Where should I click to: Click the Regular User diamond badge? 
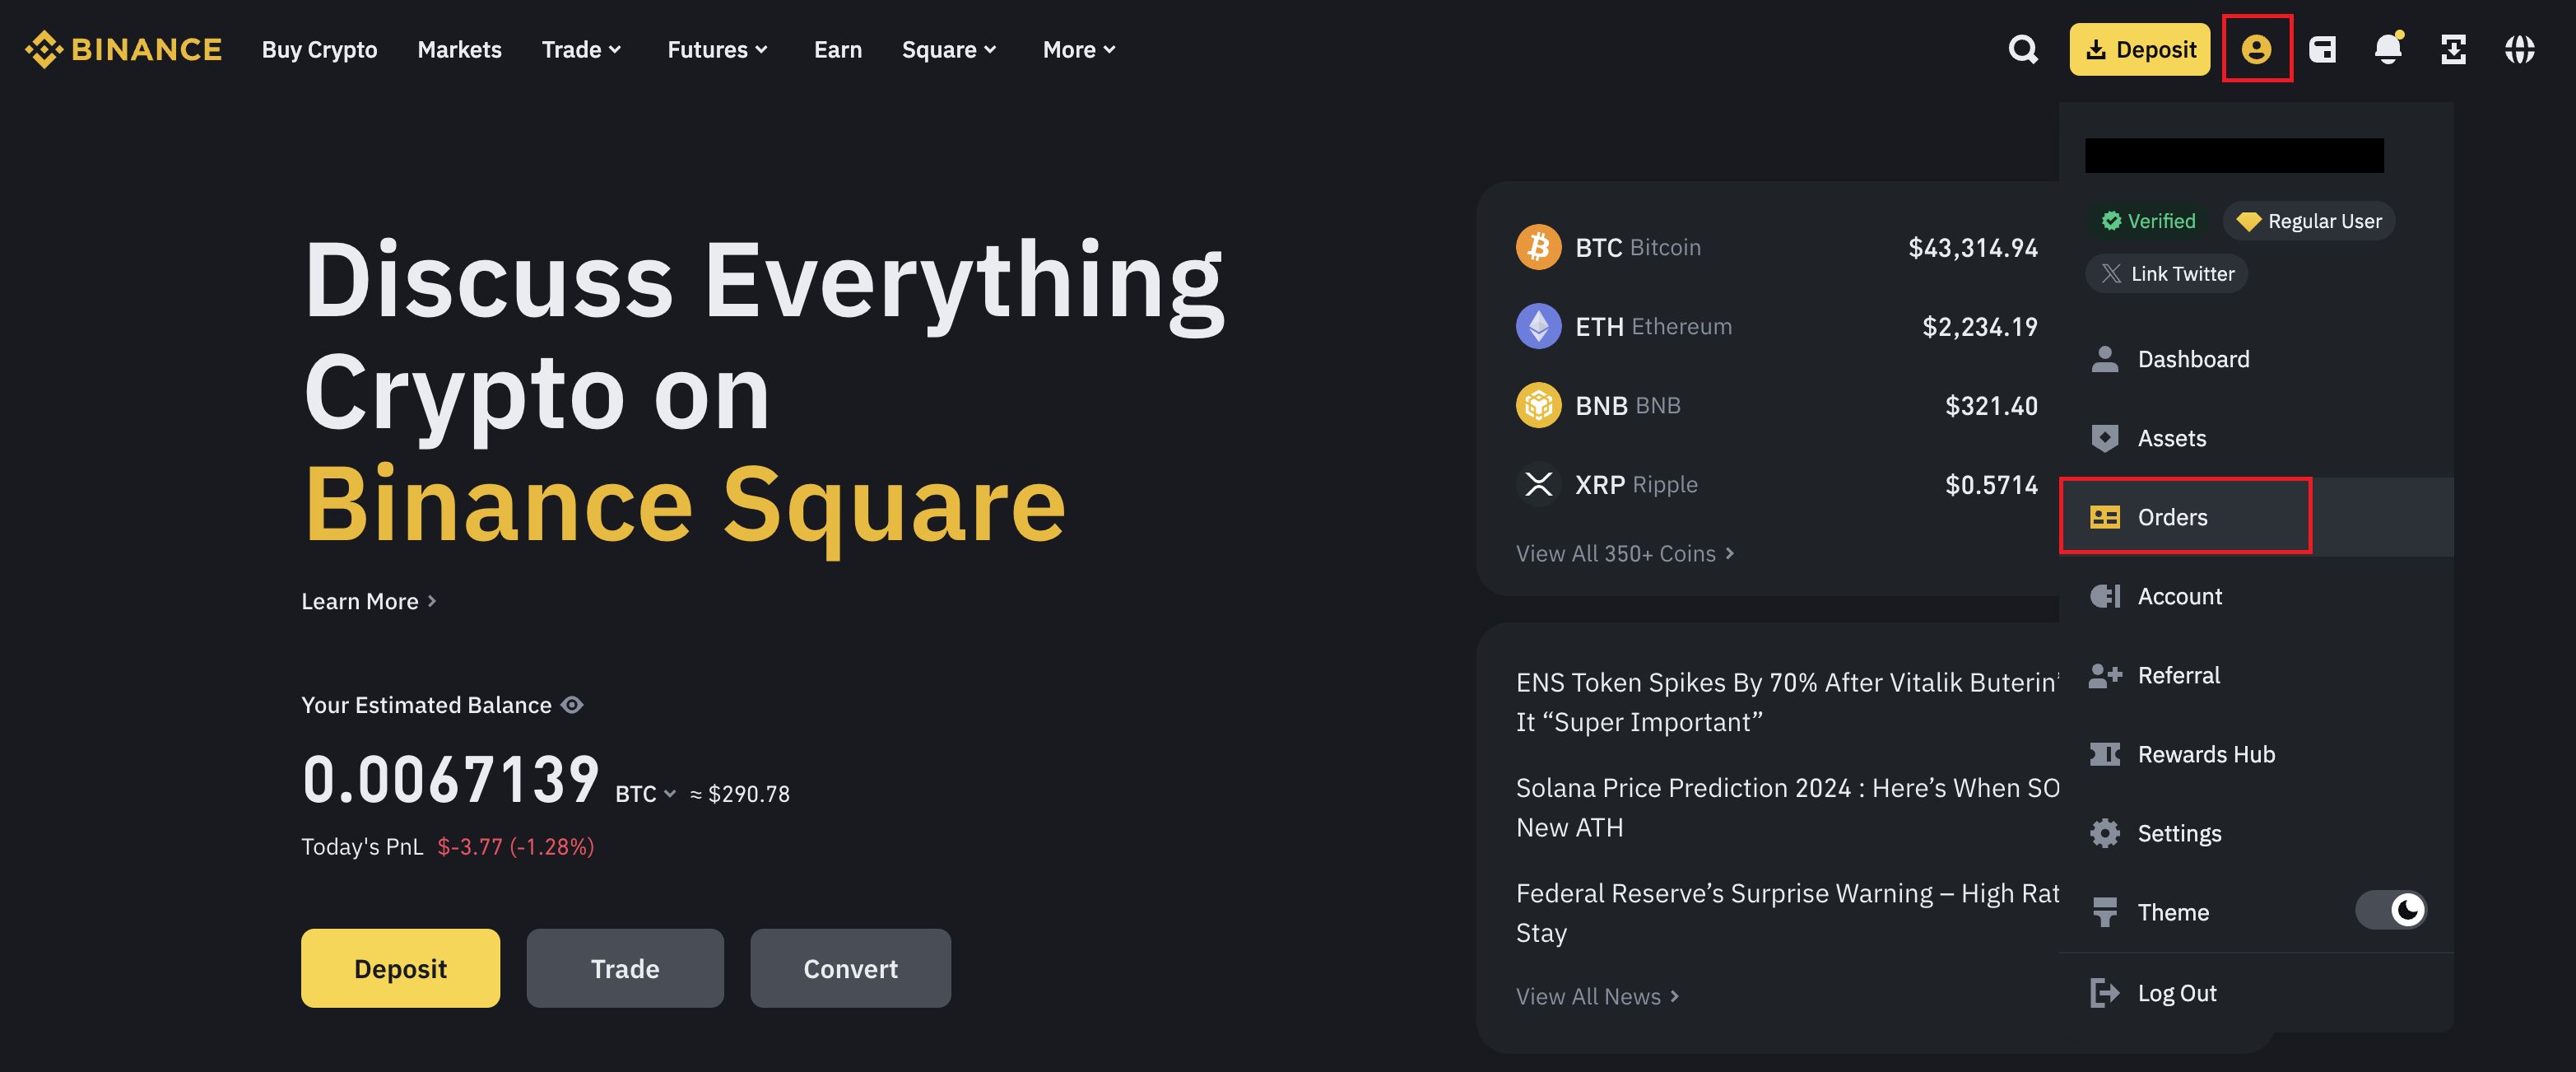[x=2308, y=221]
